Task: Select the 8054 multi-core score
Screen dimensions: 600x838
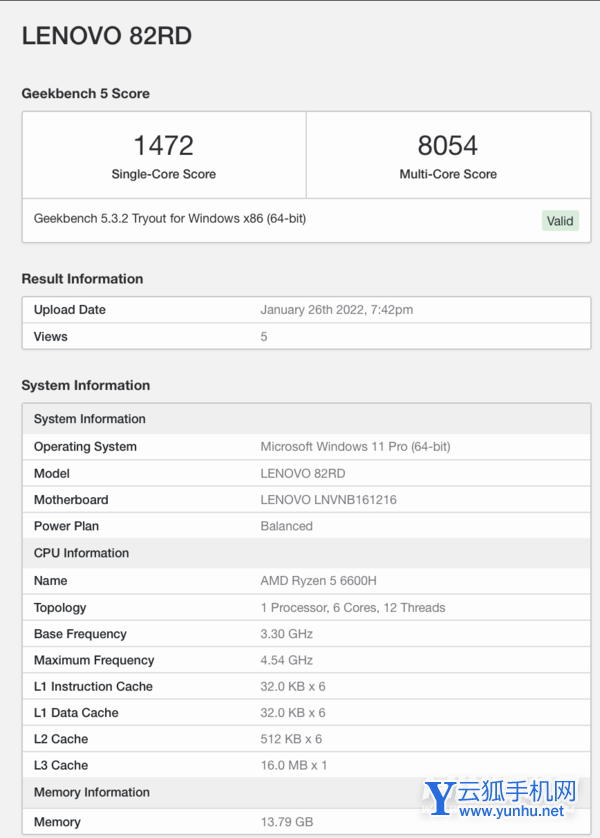Action: (447, 146)
